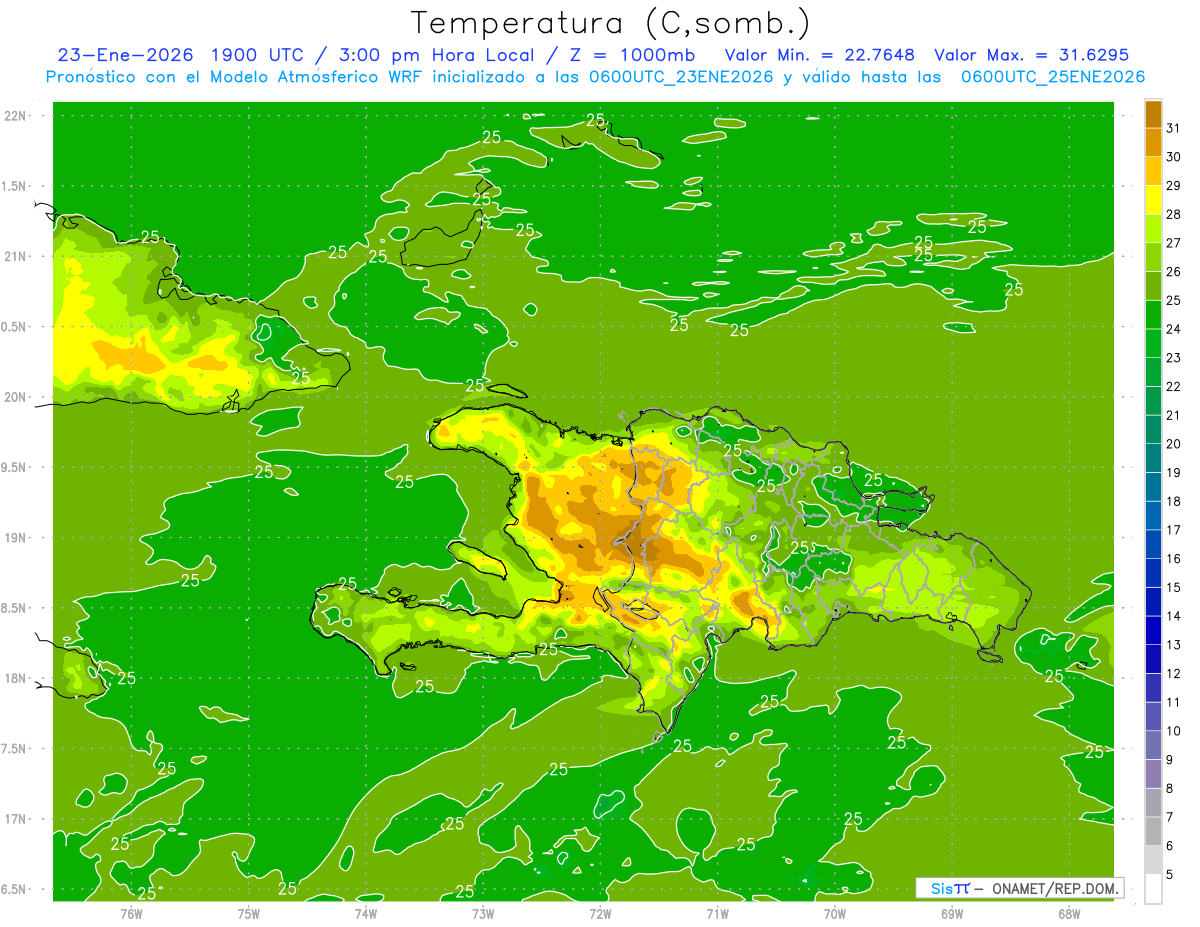
Task: Click the blue swatch between 15 and 16
Action: click(1153, 573)
